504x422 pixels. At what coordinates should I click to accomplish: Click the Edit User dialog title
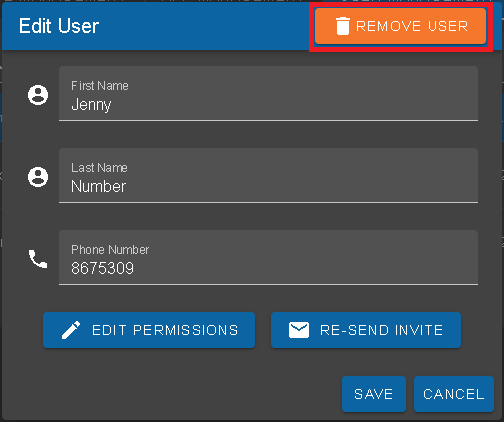pos(59,26)
